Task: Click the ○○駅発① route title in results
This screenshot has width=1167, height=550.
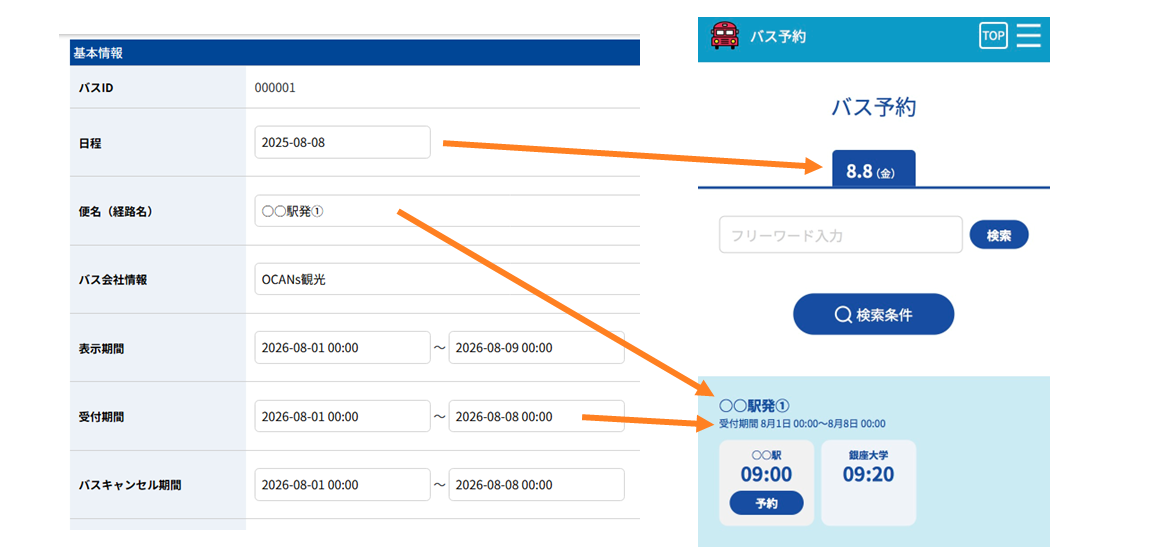Action: pyautogui.click(x=754, y=406)
